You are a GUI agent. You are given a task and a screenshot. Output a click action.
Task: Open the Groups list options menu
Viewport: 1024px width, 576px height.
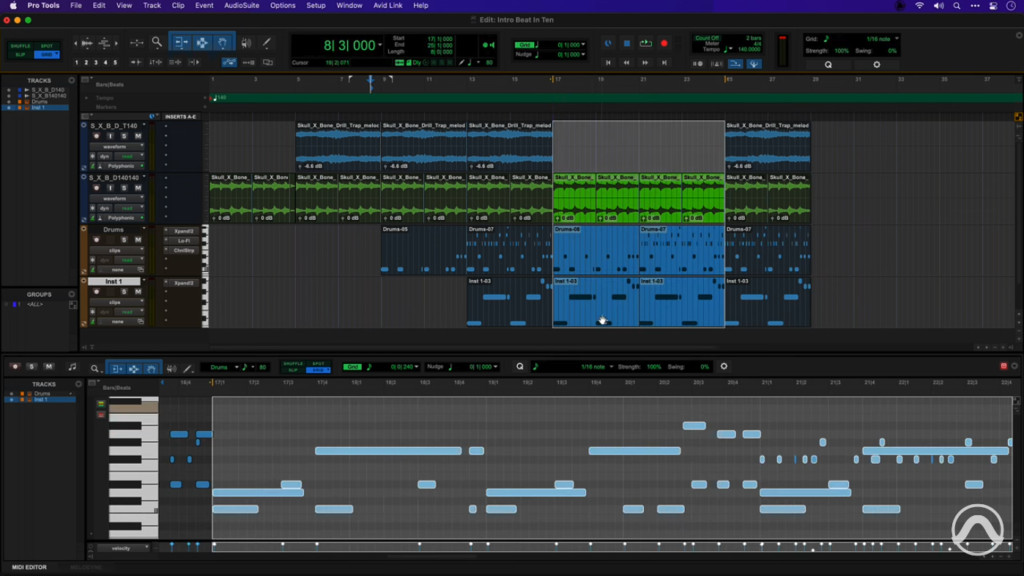[71, 295]
